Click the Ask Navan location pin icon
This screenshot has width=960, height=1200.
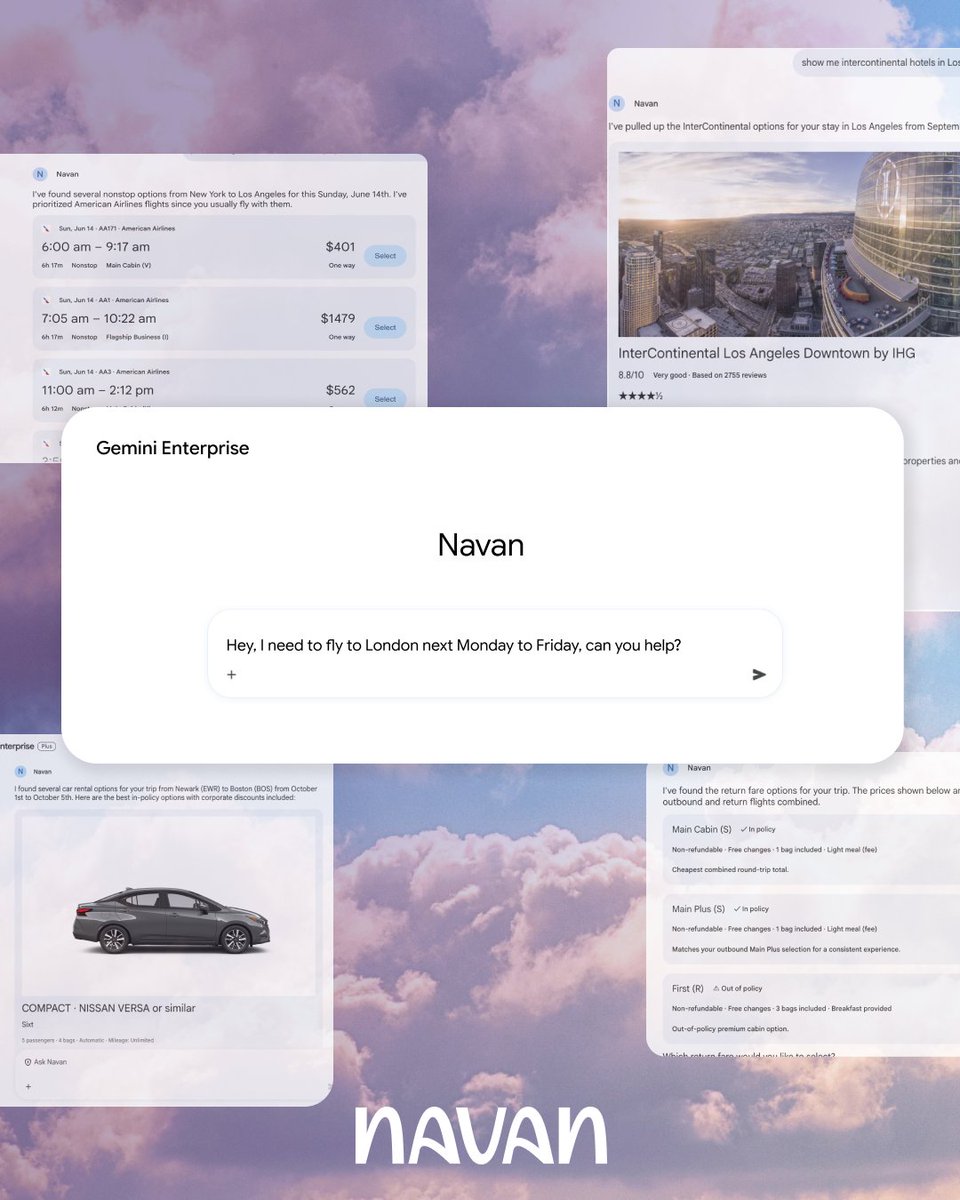(x=27, y=1062)
